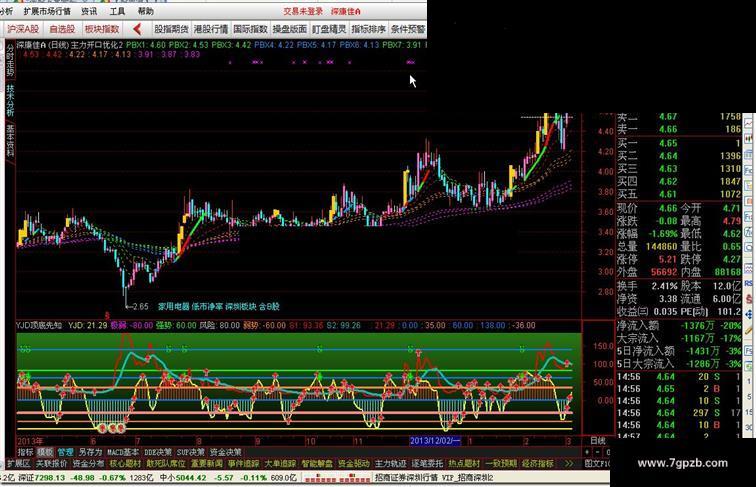
Task: Open the 主力轨迹 bottom tab
Action: tap(391, 464)
